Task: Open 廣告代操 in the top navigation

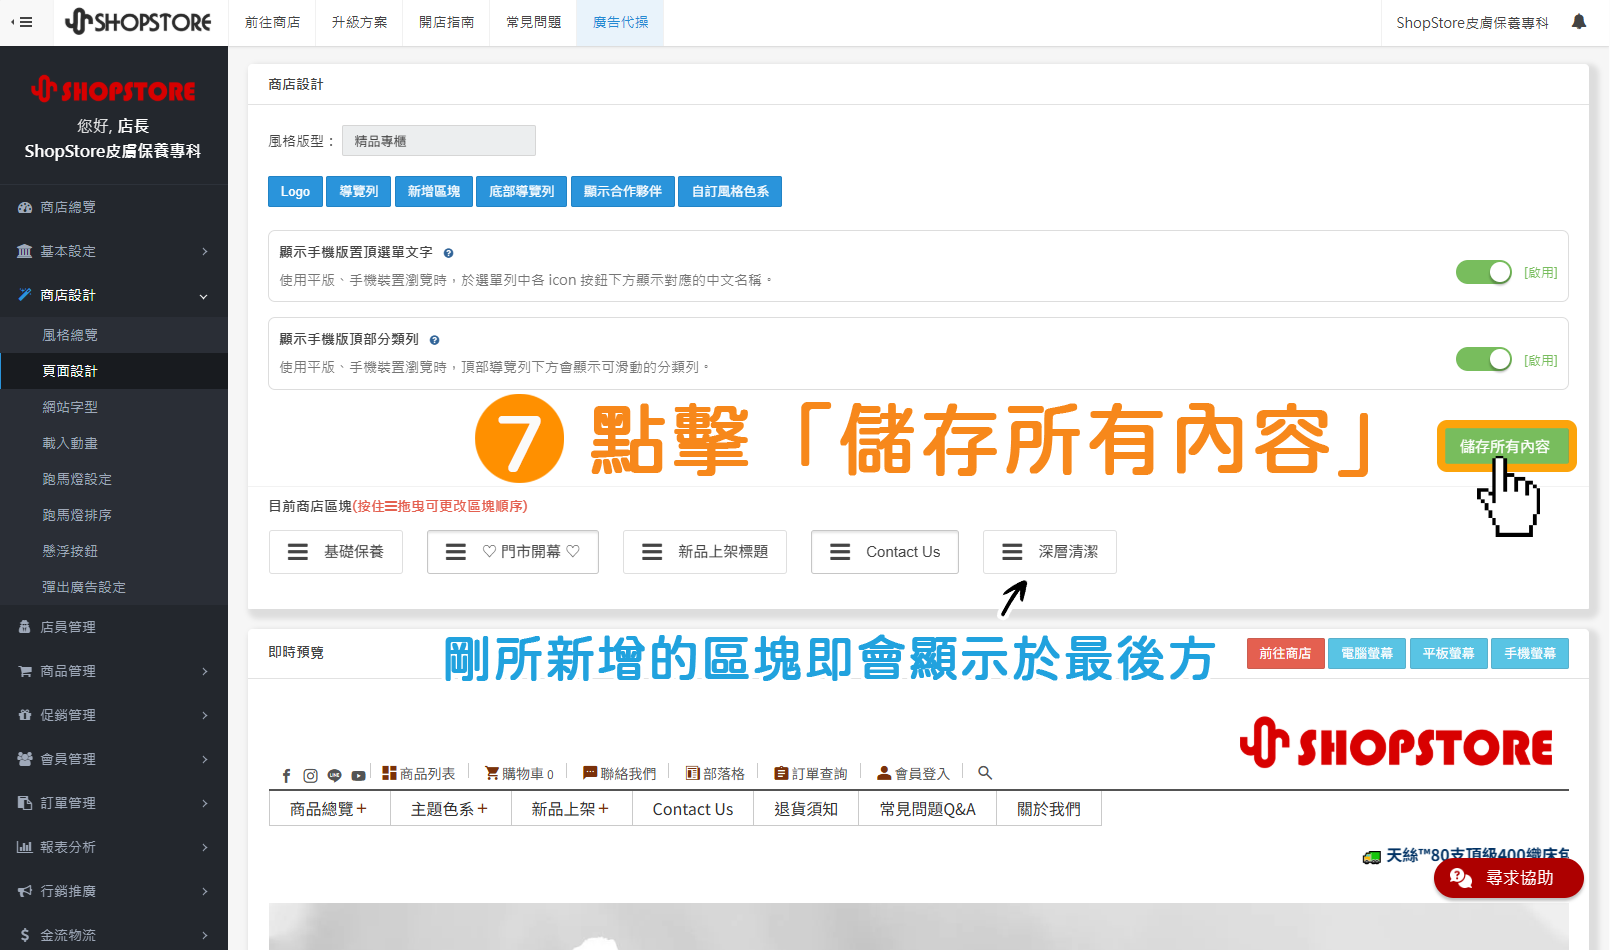Action: (x=620, y=22)
